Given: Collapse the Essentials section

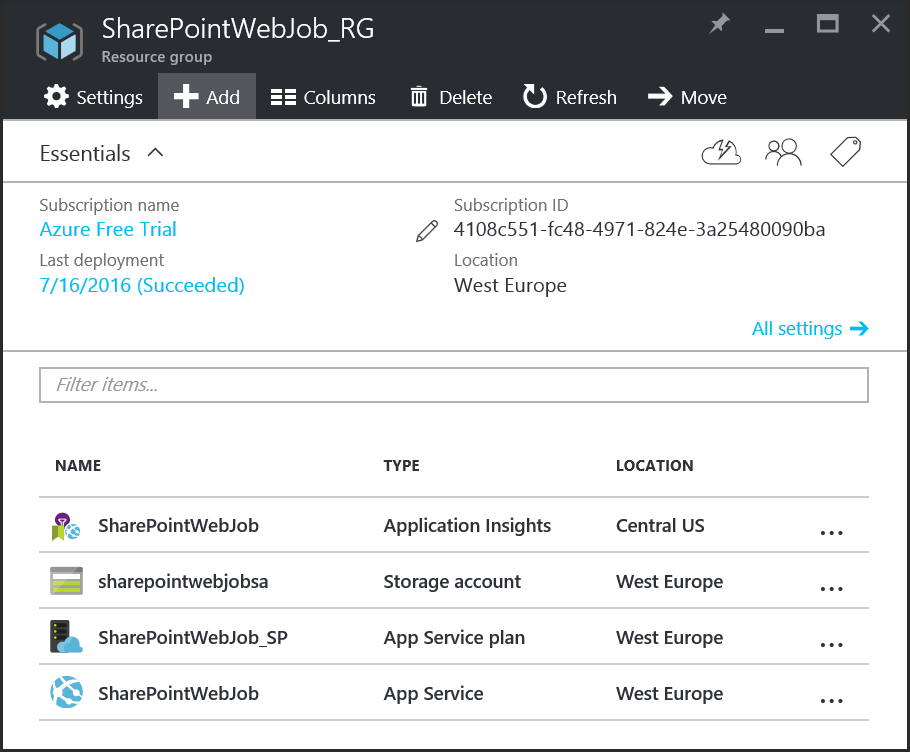Looking at the screenshot, I should pyautogui.click(x=154, y=152).
